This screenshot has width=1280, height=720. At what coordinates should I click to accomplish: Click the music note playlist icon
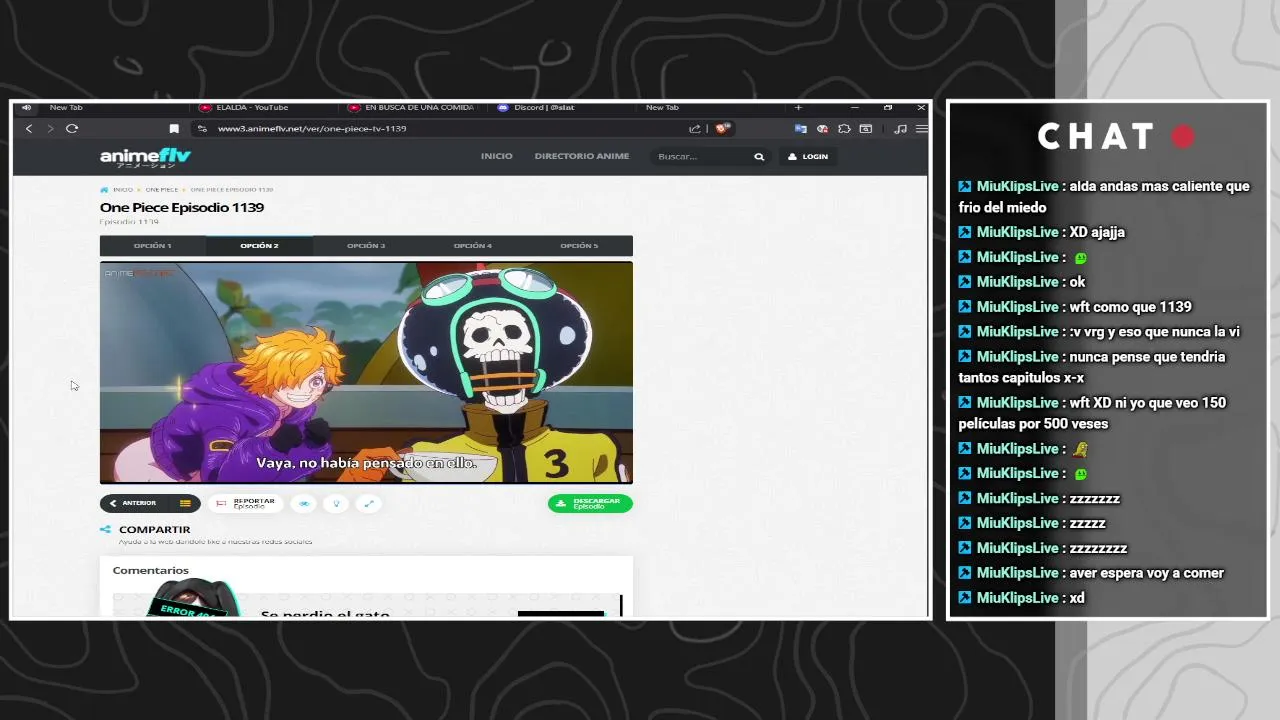tap(900, 128)
